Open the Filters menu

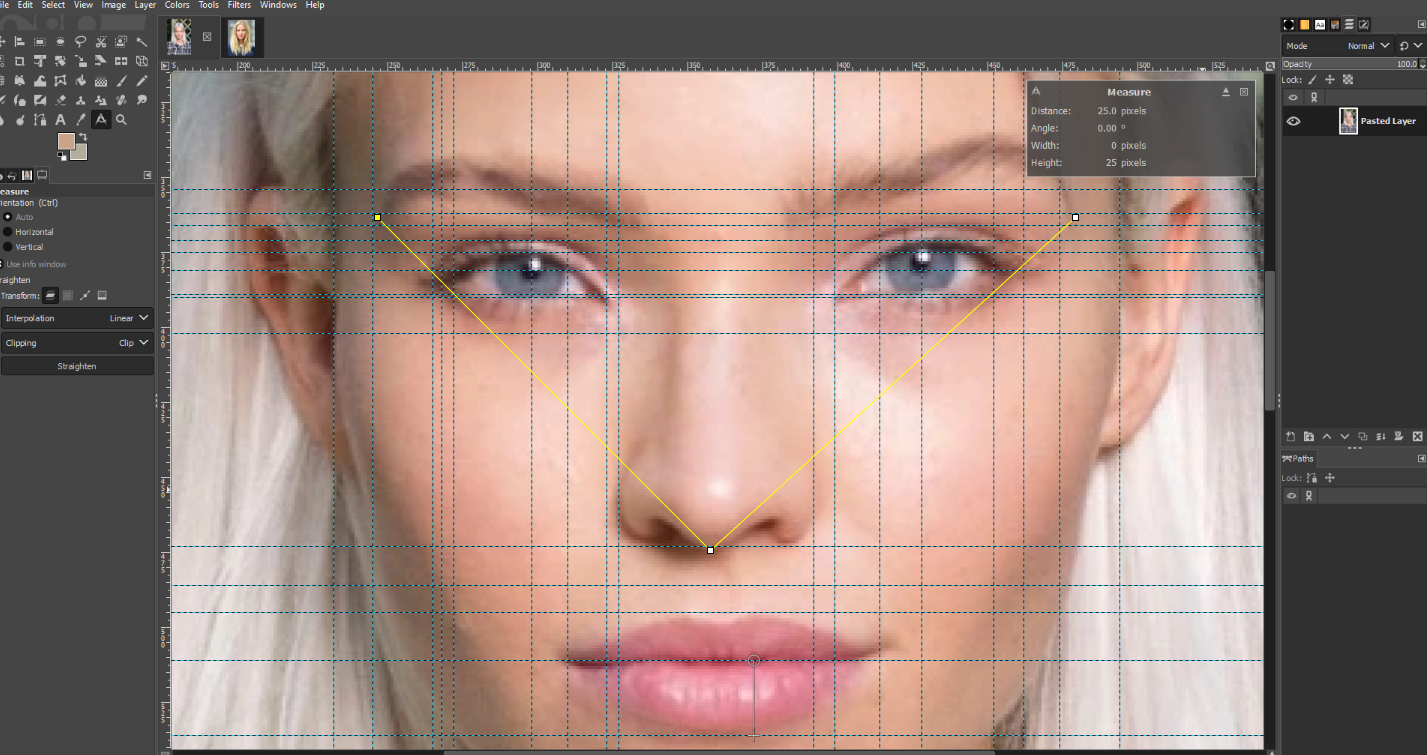pos(239,5)
